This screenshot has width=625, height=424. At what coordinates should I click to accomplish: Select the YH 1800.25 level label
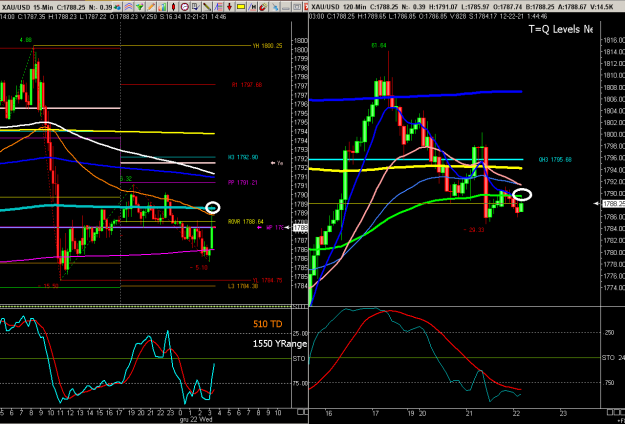[x=267, y=46]
